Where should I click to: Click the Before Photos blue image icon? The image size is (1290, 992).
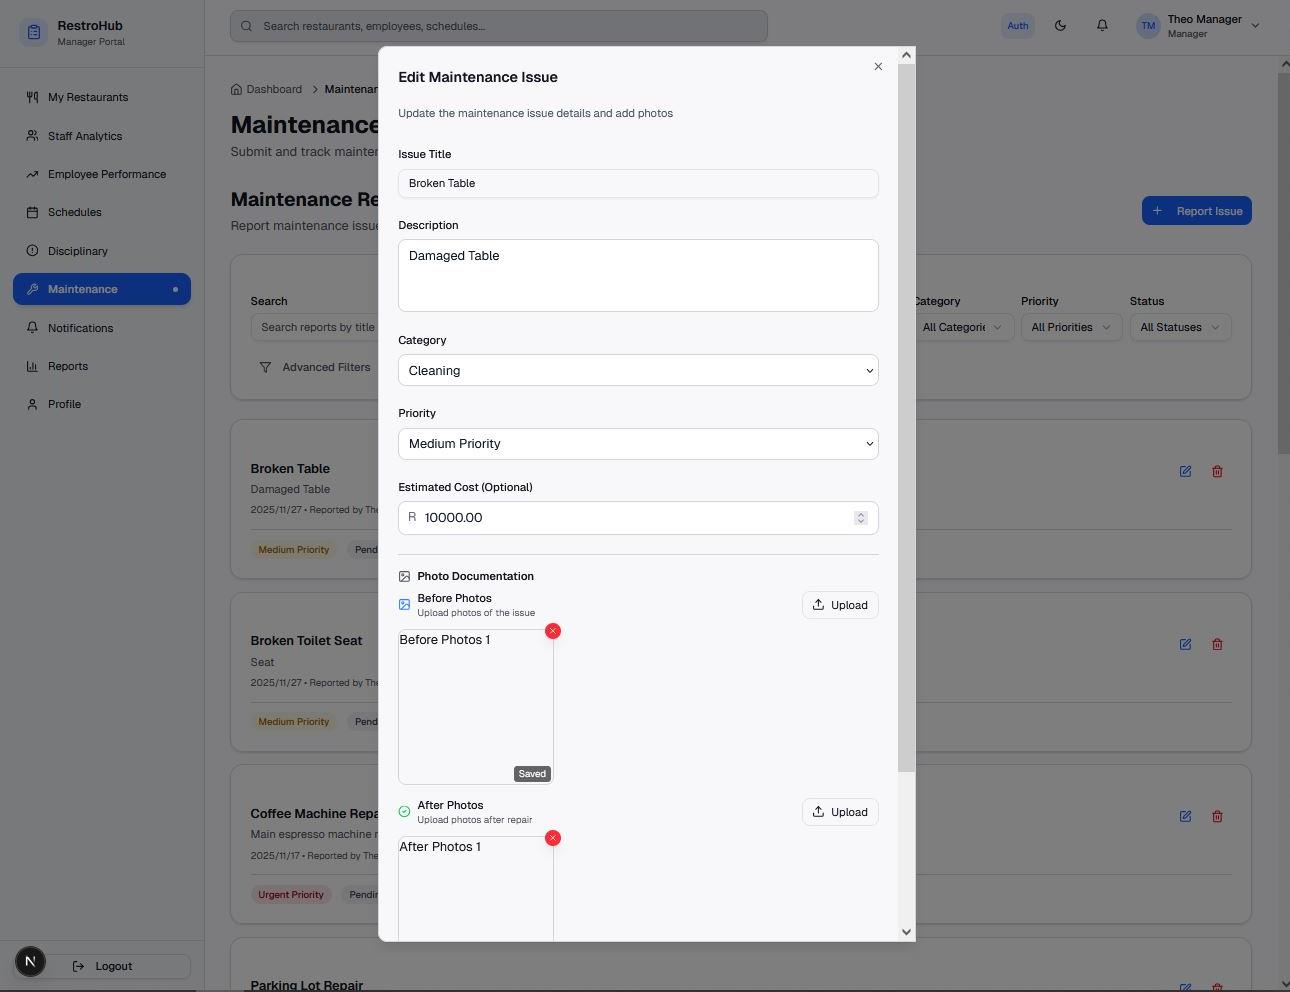pyautogui.click(x=404, y=605)
